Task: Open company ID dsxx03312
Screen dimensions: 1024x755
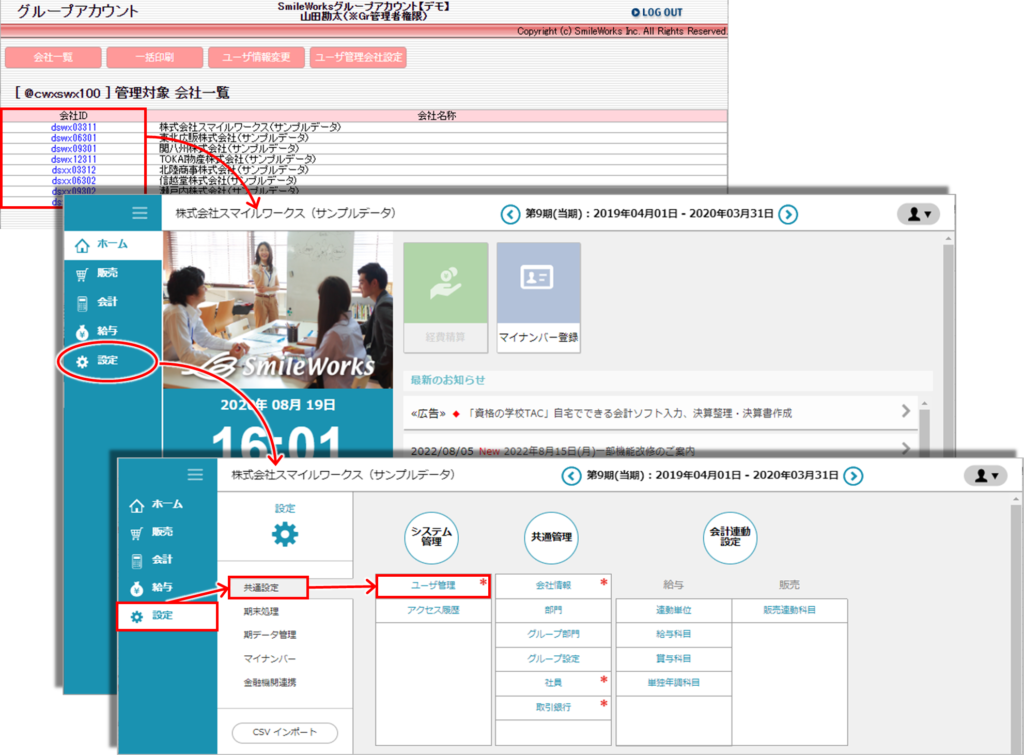Action: (x=74, y=170)
